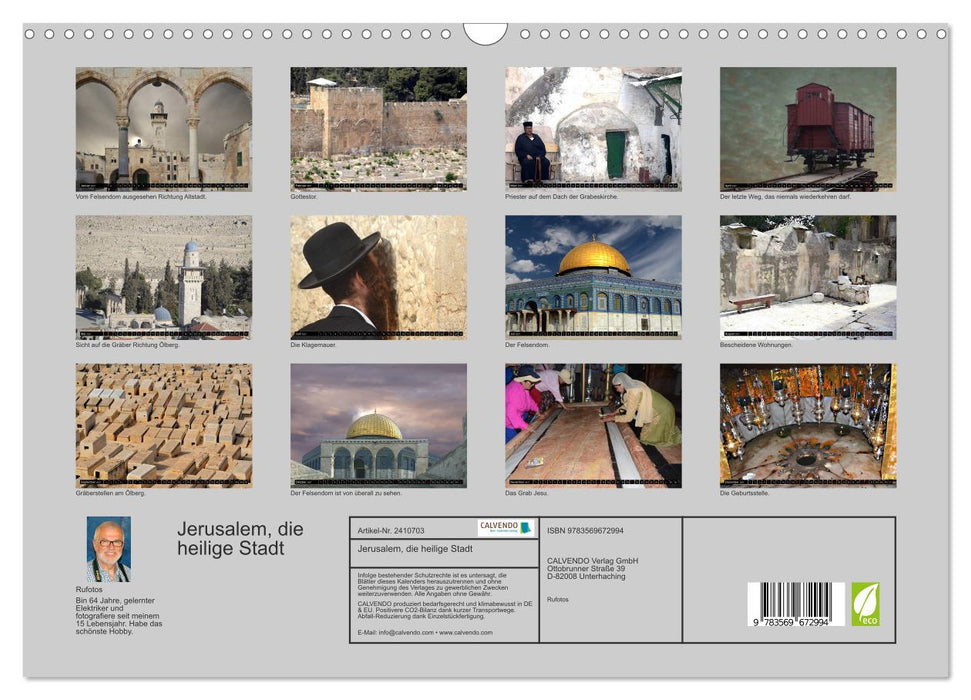Click the 'Ottobrunner Straße 39' line
This screenshot has width=971, height=700.
[586, 568]
